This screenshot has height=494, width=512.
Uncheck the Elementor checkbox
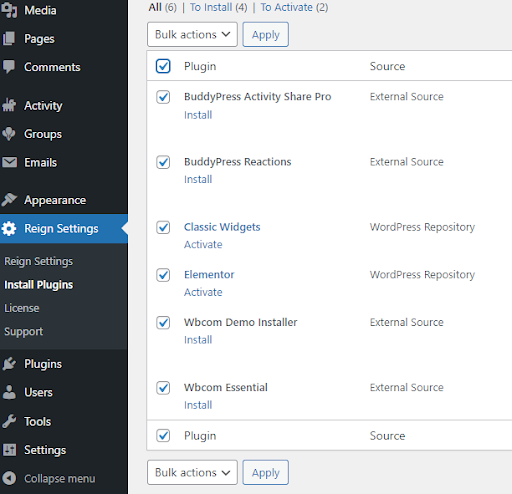(163, 275)
